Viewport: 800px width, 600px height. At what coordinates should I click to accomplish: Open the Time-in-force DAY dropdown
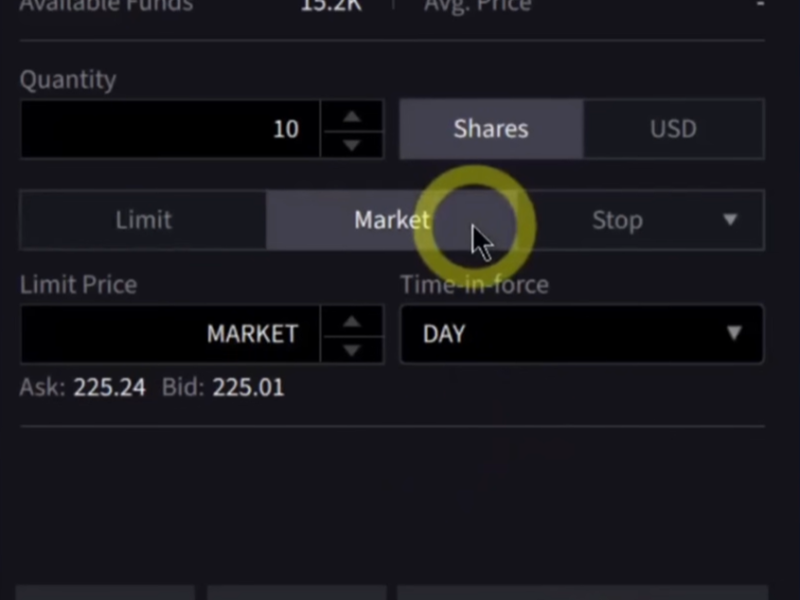(x=581, y=334)
